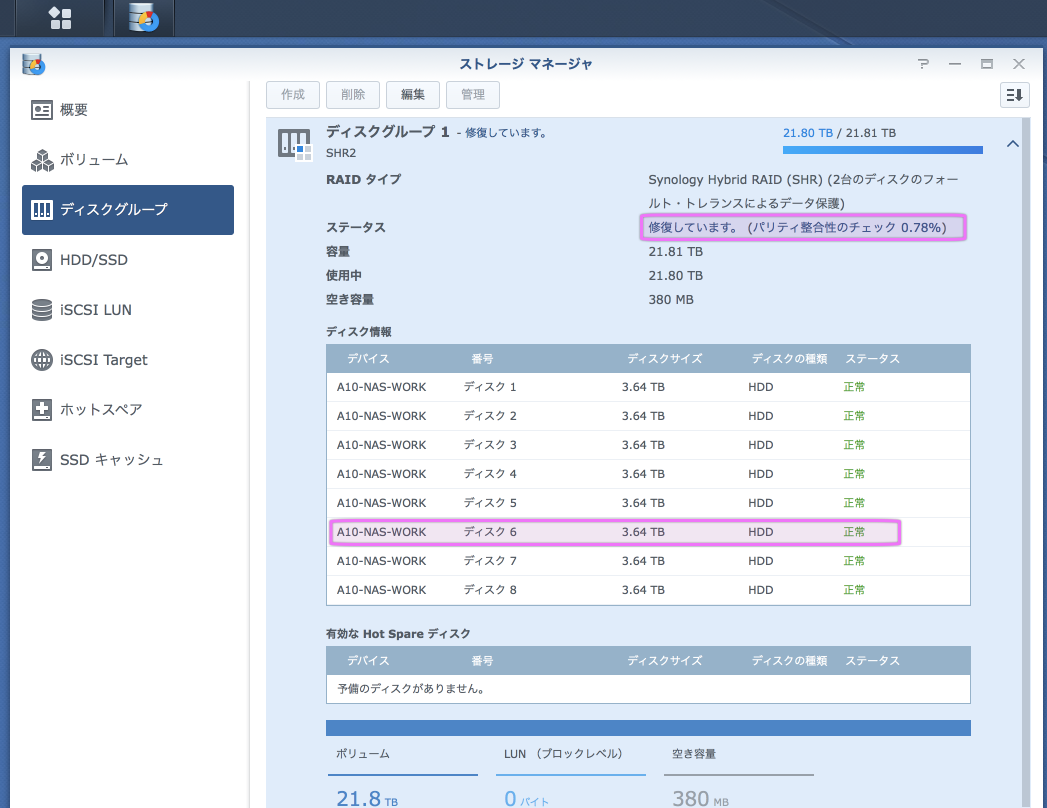
Task: Click the 管理 button
Action: point(473,95)
